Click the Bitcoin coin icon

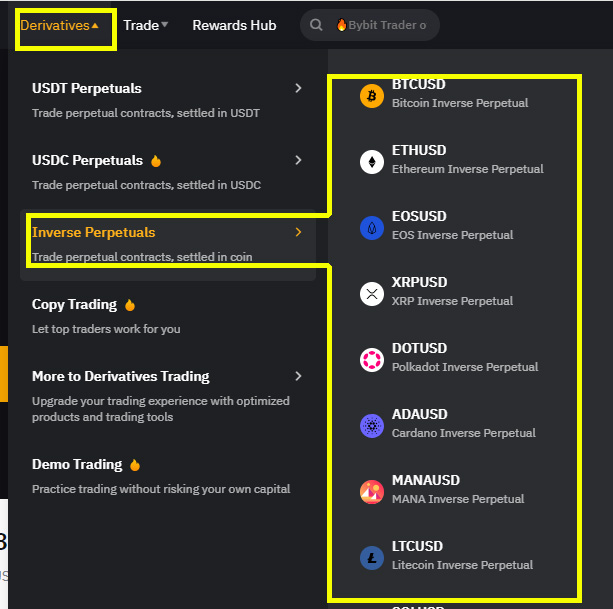click(x=371, y=96)
